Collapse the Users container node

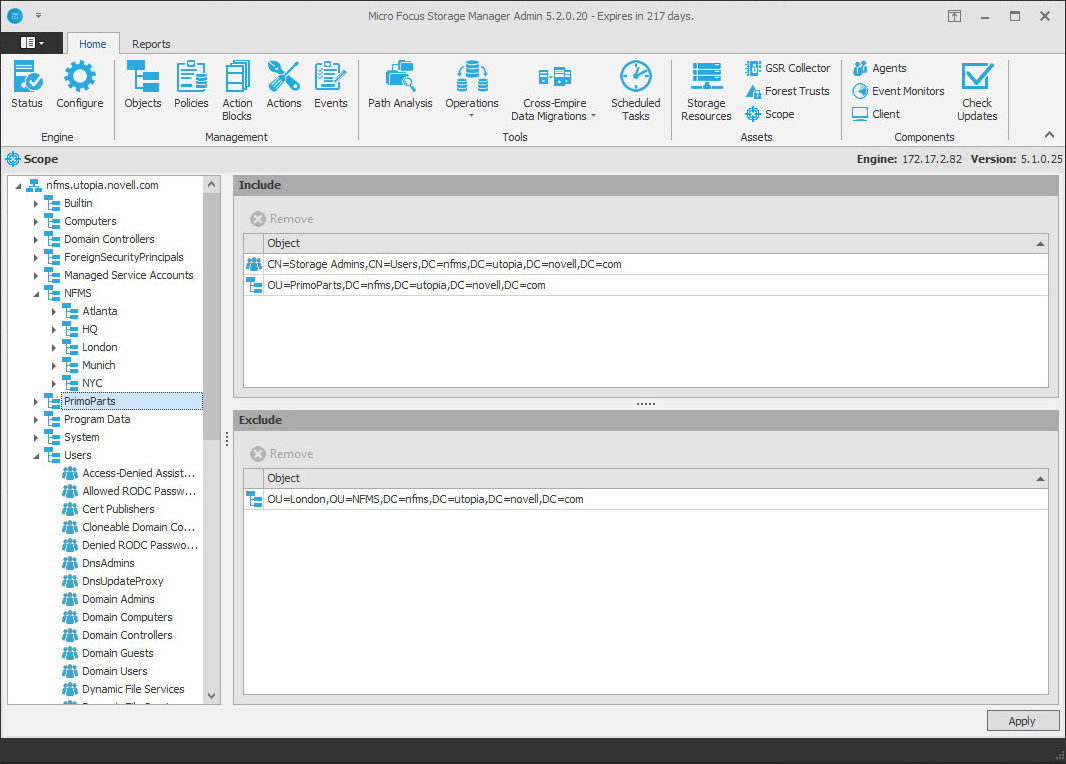point(36,455)
